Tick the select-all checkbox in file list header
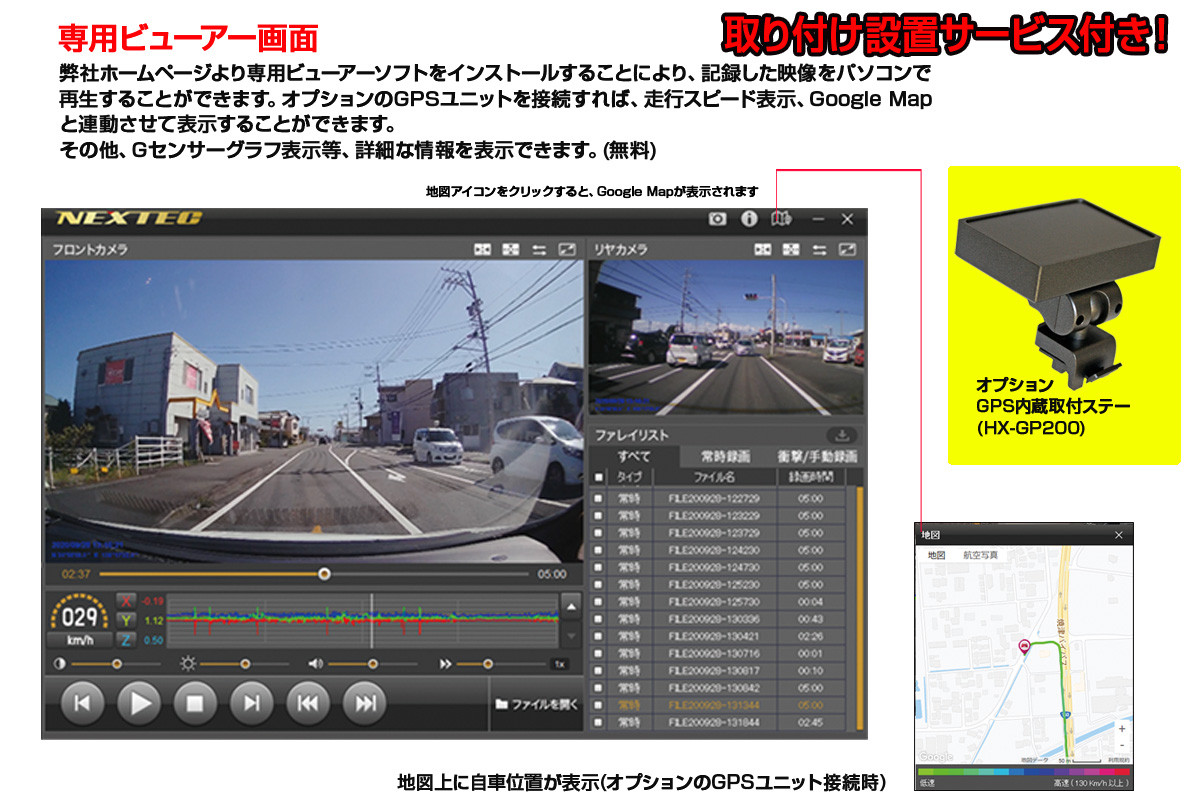 pos(599,478)
